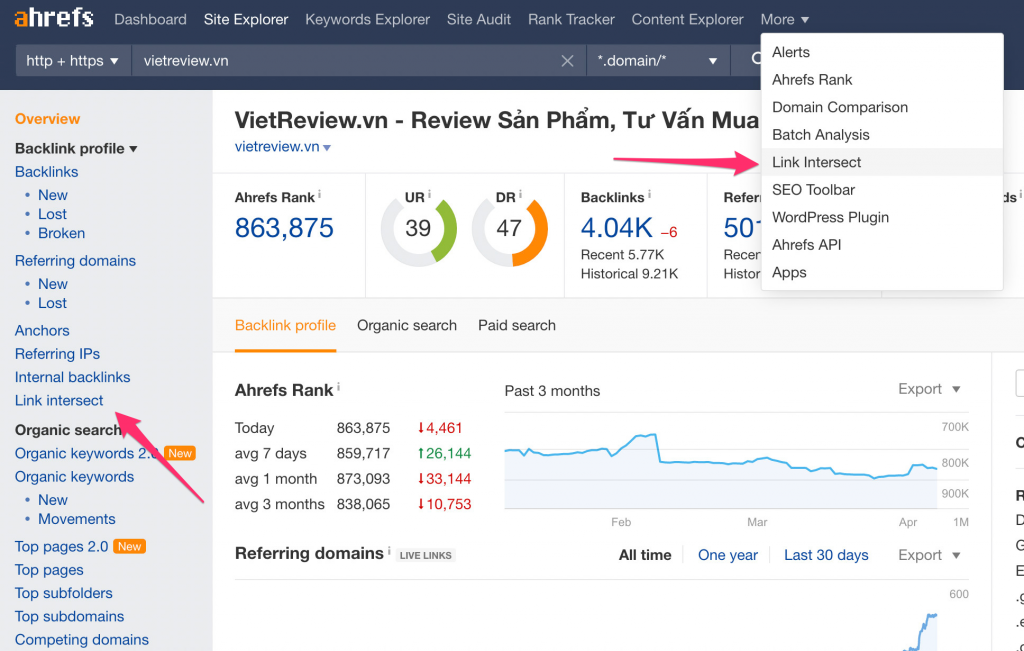The height and width of the screenshot is (651, 1024).
Task: Open Overview in the sidebar
Action: (48, 119)
